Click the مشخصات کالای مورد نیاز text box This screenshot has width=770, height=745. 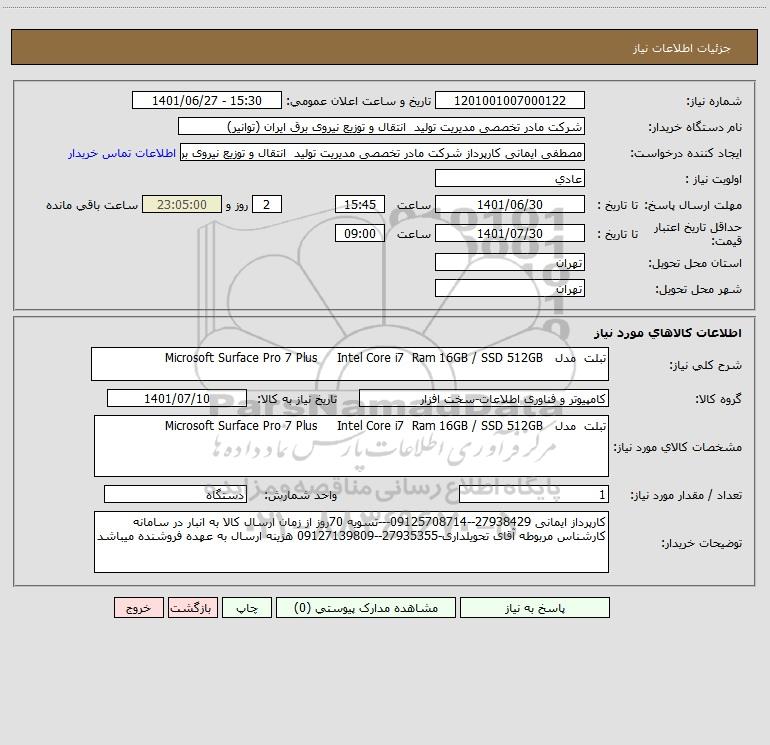(351, 446)
